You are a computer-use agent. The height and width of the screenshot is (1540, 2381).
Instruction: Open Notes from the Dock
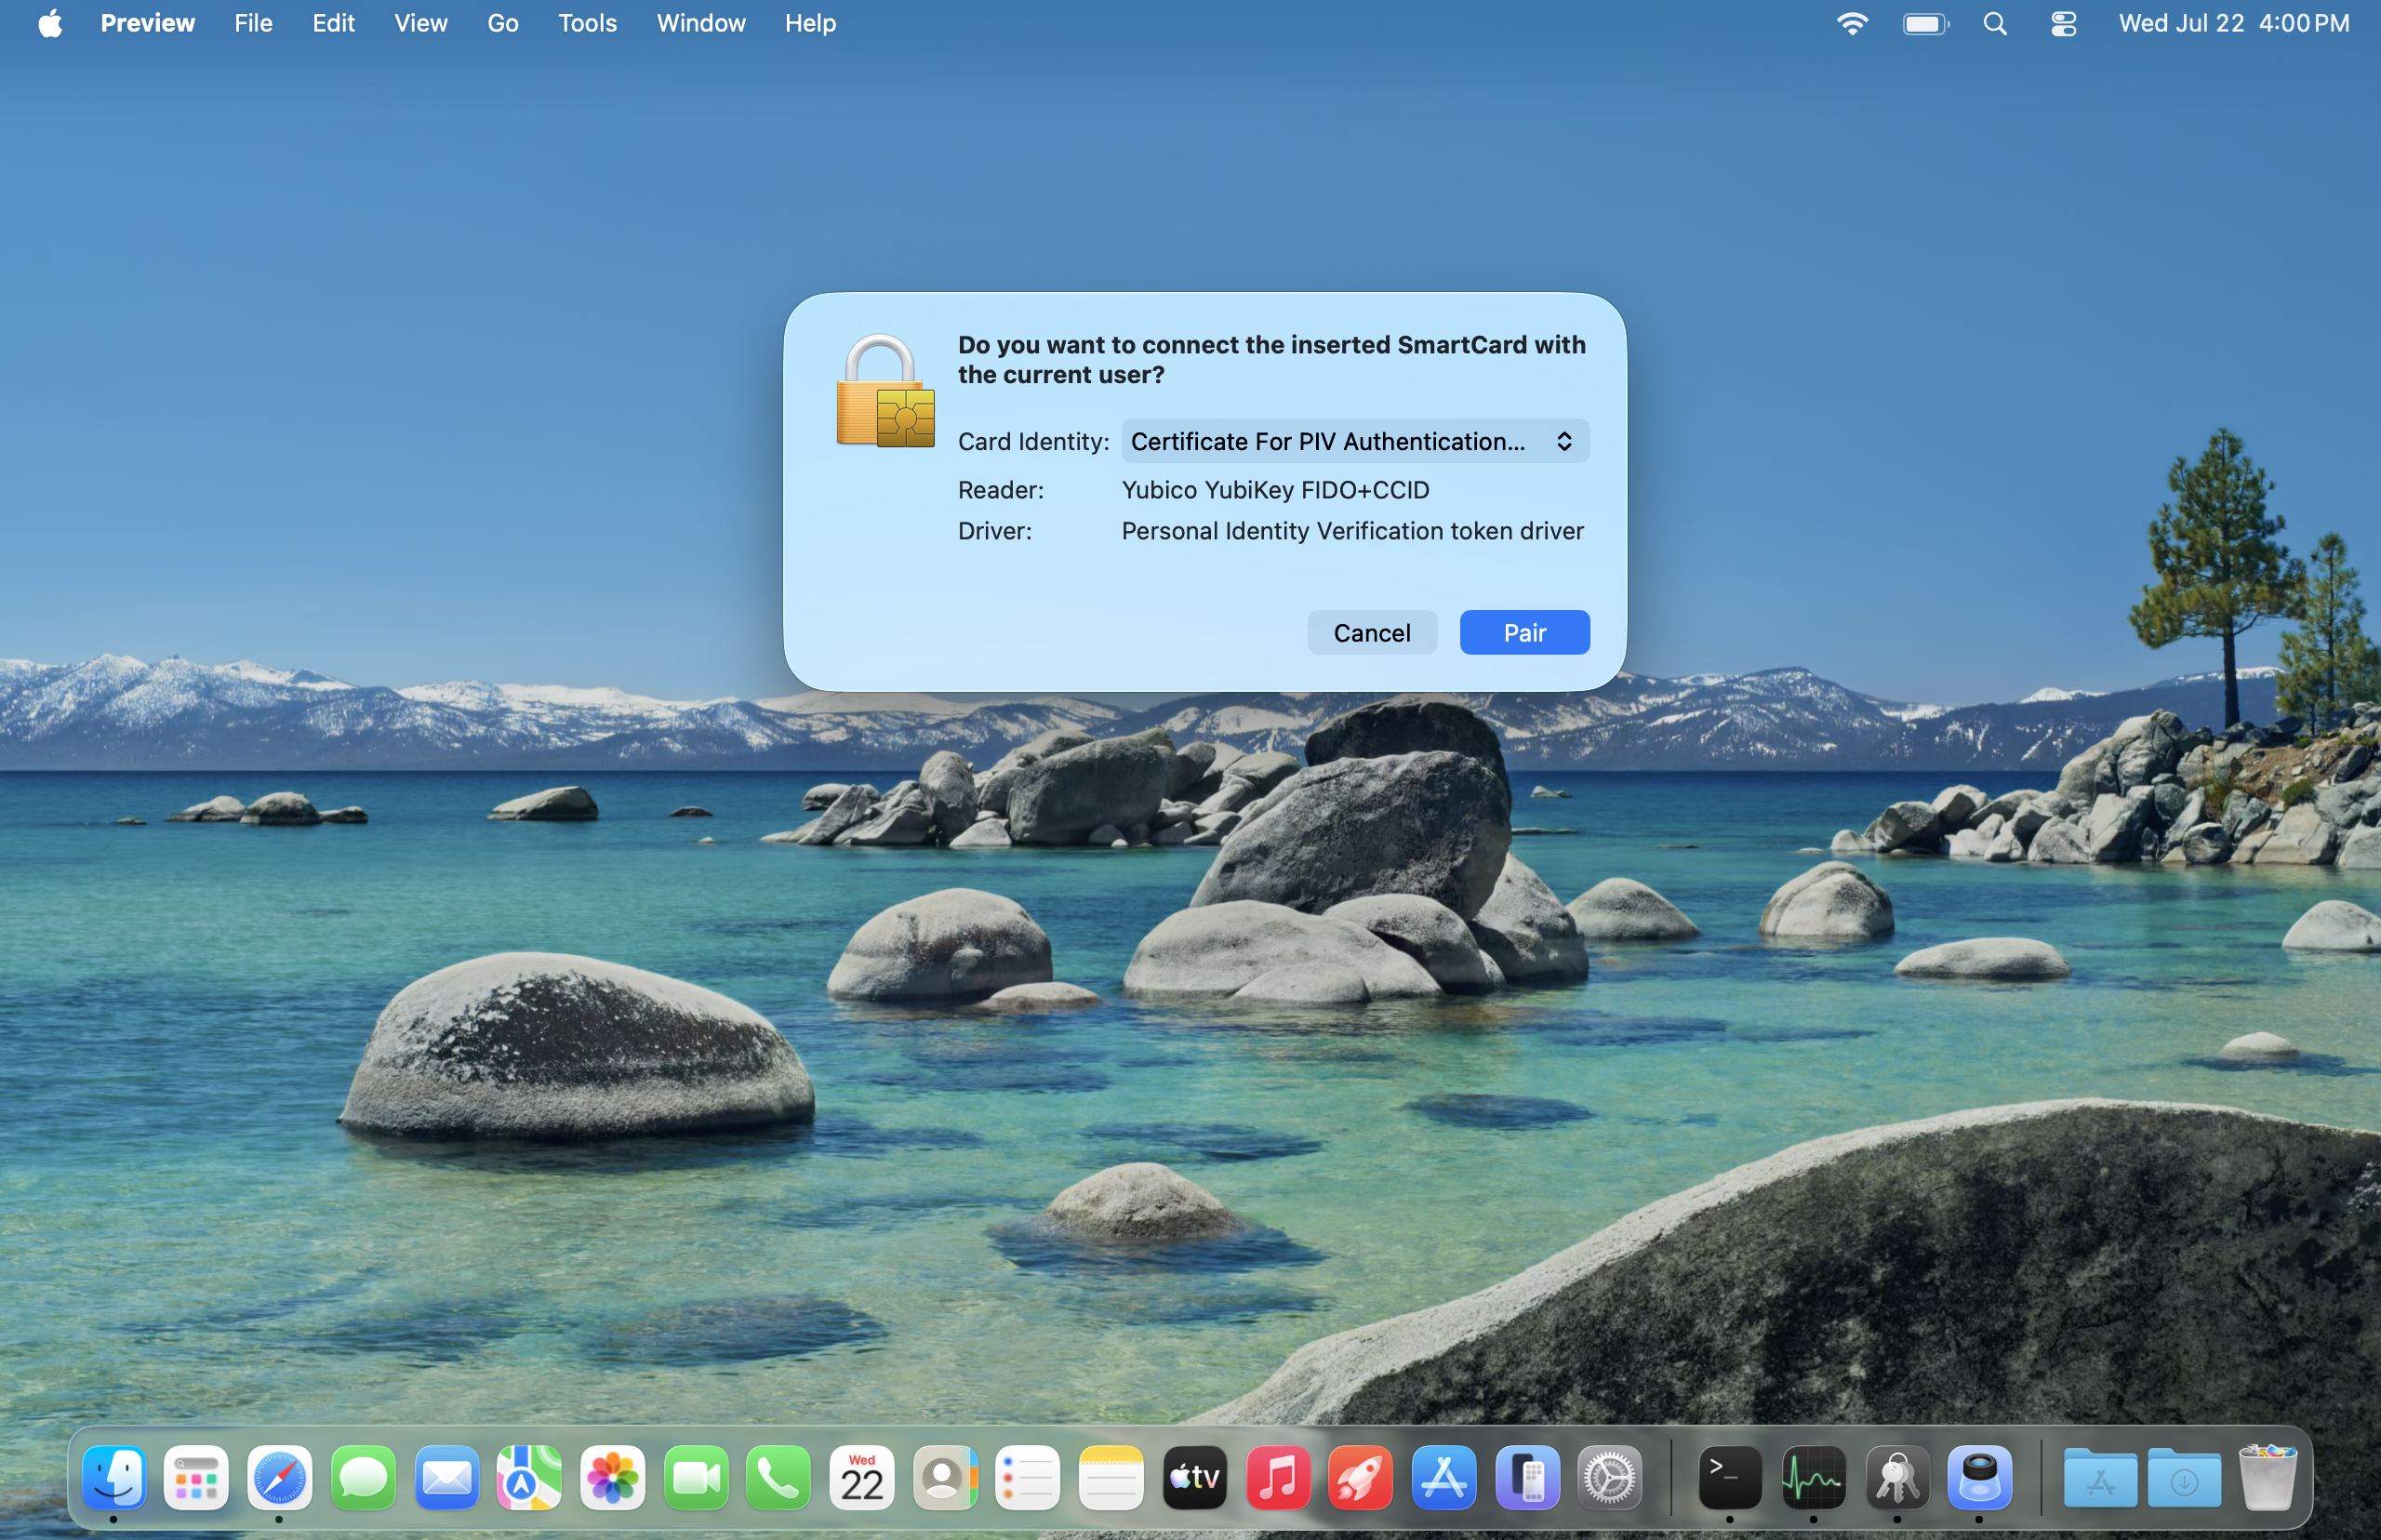[1111, 1477]
